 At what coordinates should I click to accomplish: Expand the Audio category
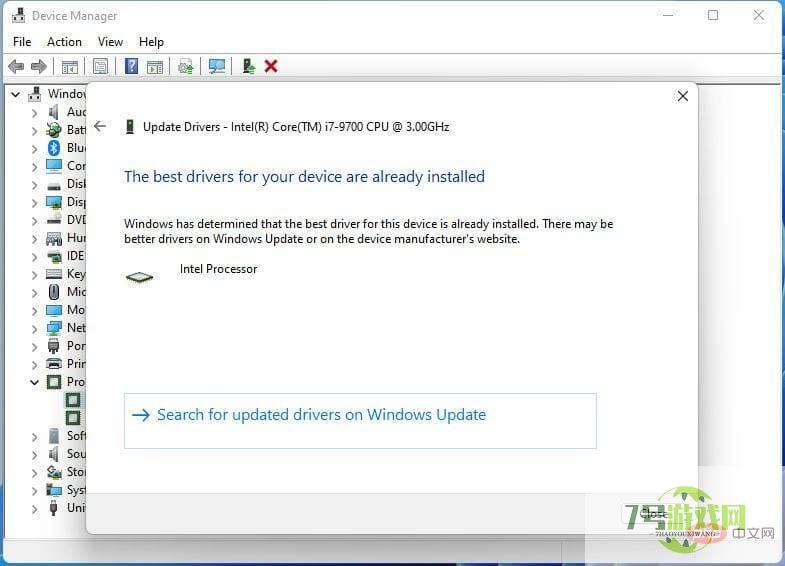coord(34,113)
